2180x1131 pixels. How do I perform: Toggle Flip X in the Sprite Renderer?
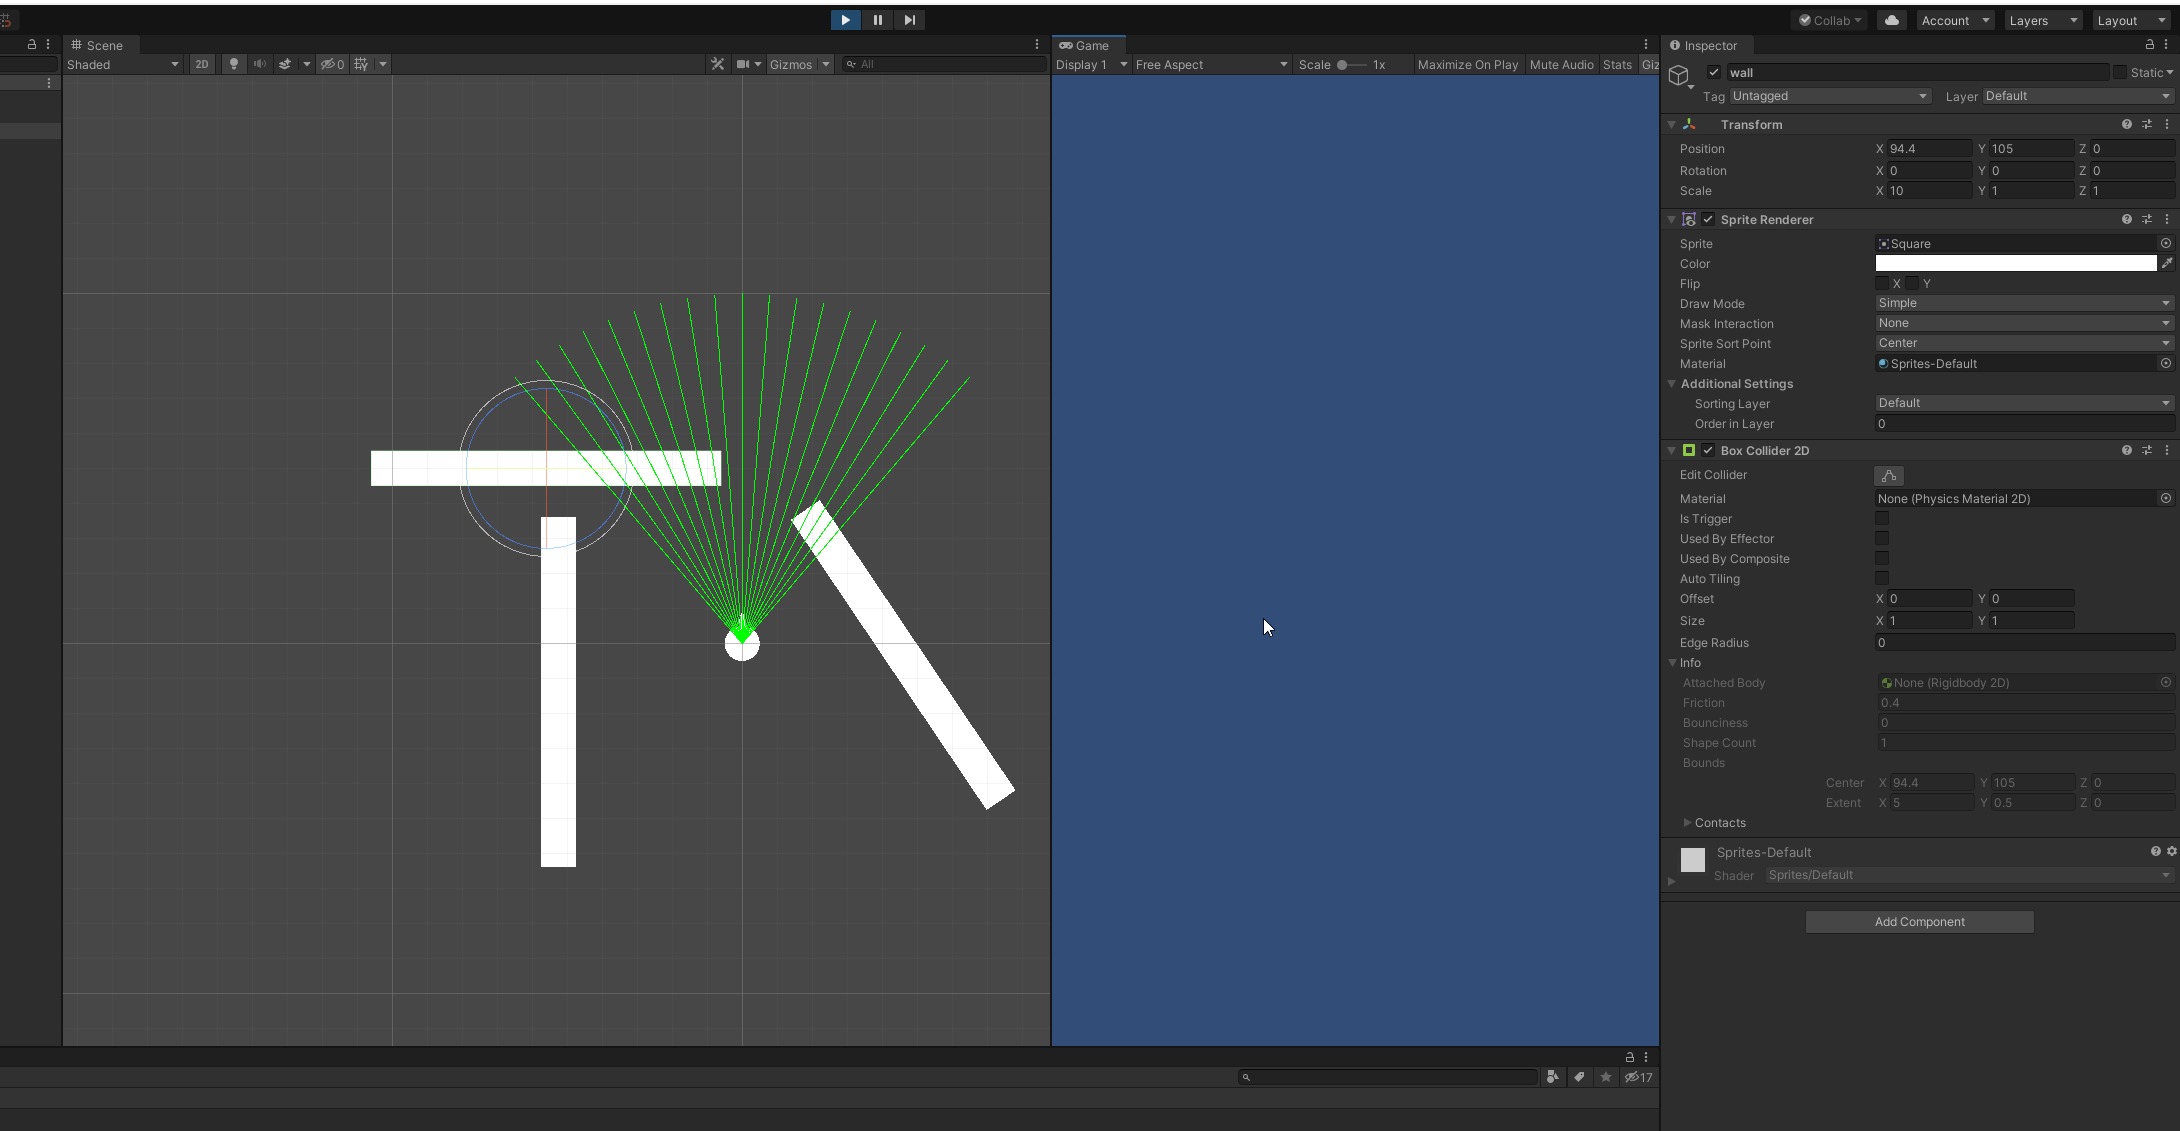1882,283
